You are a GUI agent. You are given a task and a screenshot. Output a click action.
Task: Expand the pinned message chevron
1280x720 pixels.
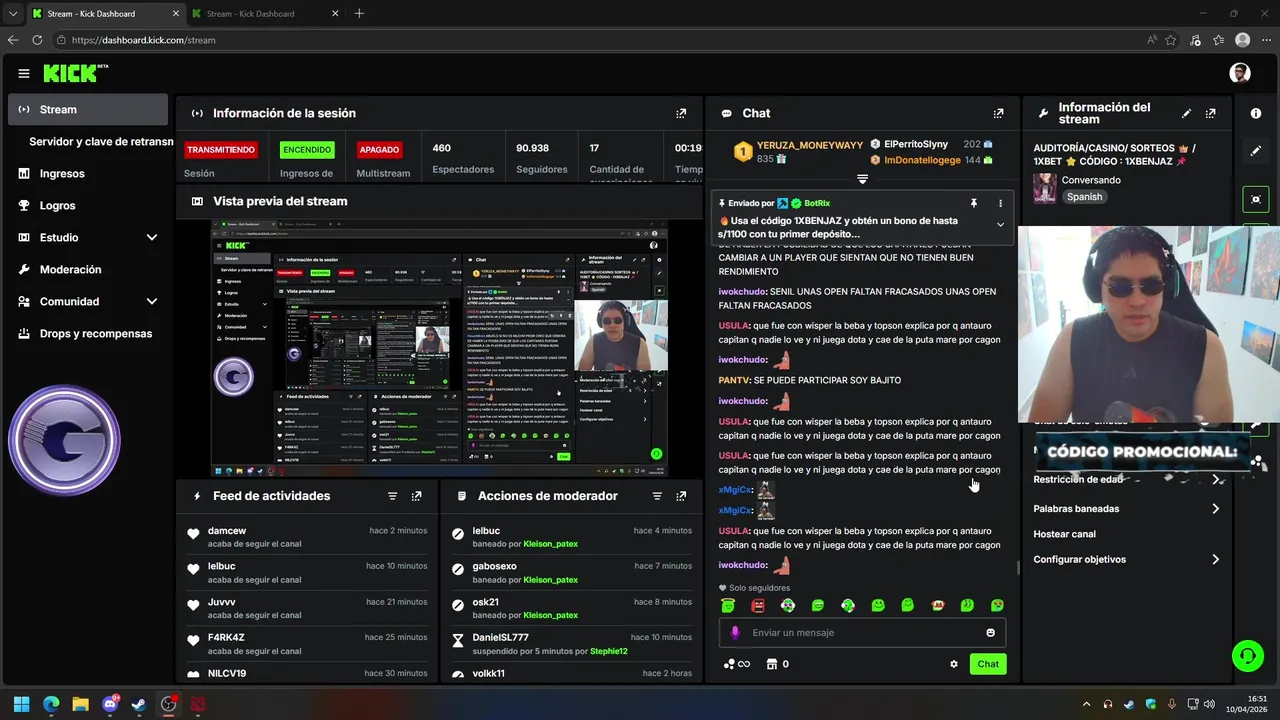coord(1000,225)
